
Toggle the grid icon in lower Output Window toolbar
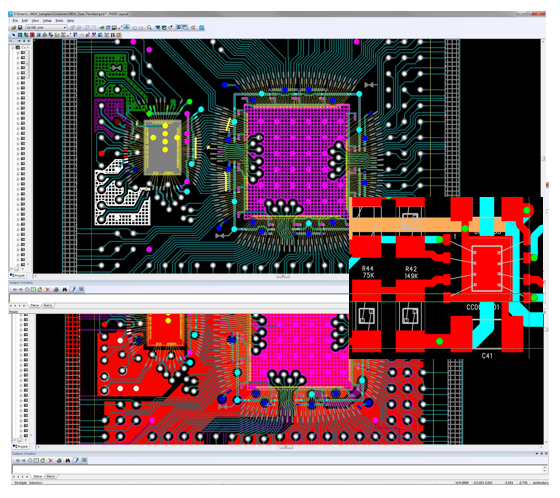click(x=84, y=460)
